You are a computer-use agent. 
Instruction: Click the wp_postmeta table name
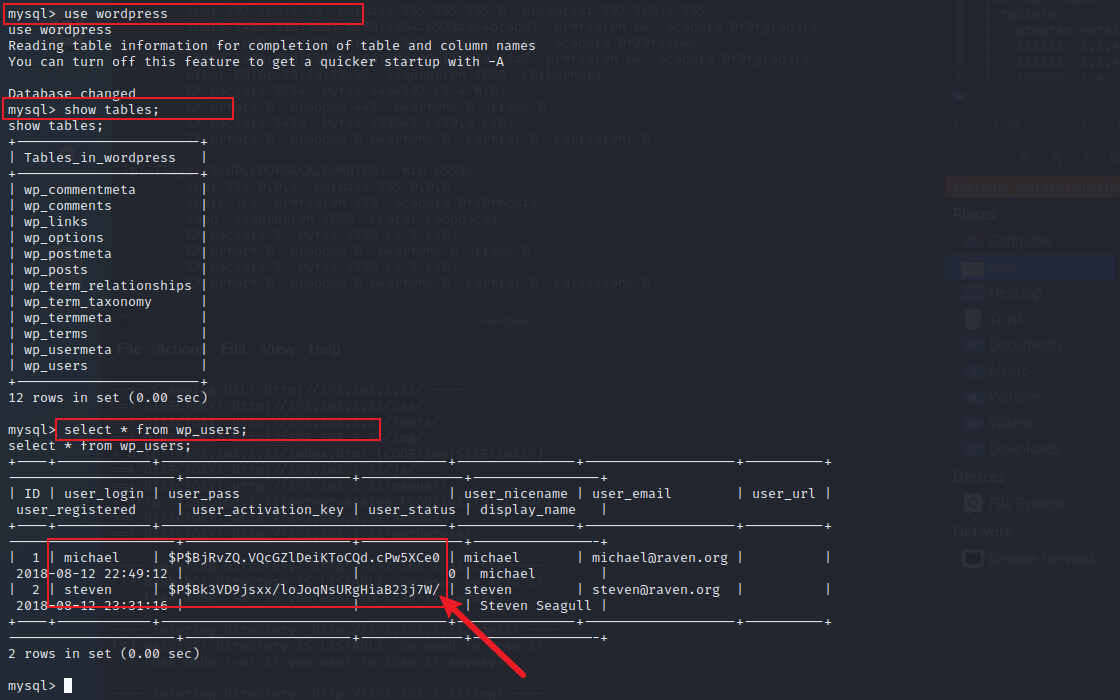click(x=68, y=254)
